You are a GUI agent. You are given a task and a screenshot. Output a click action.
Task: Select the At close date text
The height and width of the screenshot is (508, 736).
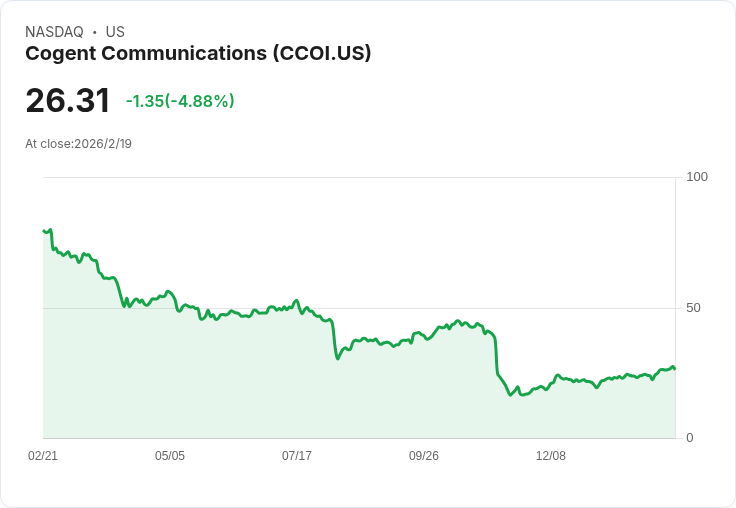[x=78, y=143]
